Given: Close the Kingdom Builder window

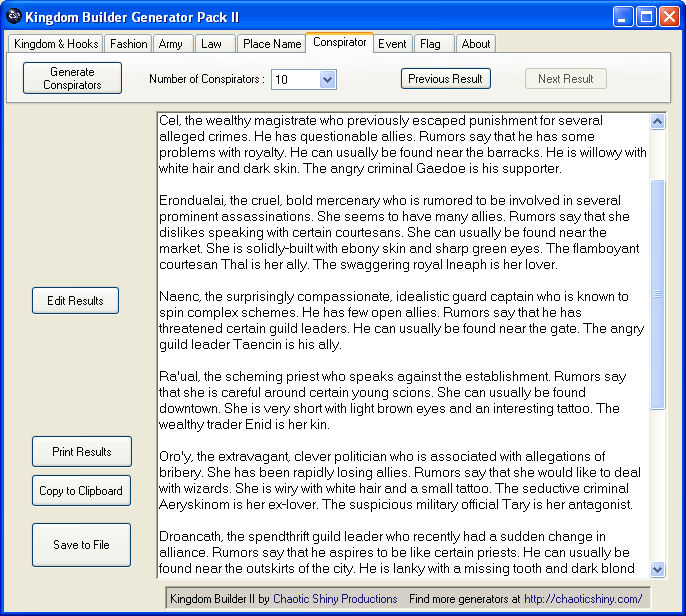Looking at the screenshot, I should coord(669,17).
